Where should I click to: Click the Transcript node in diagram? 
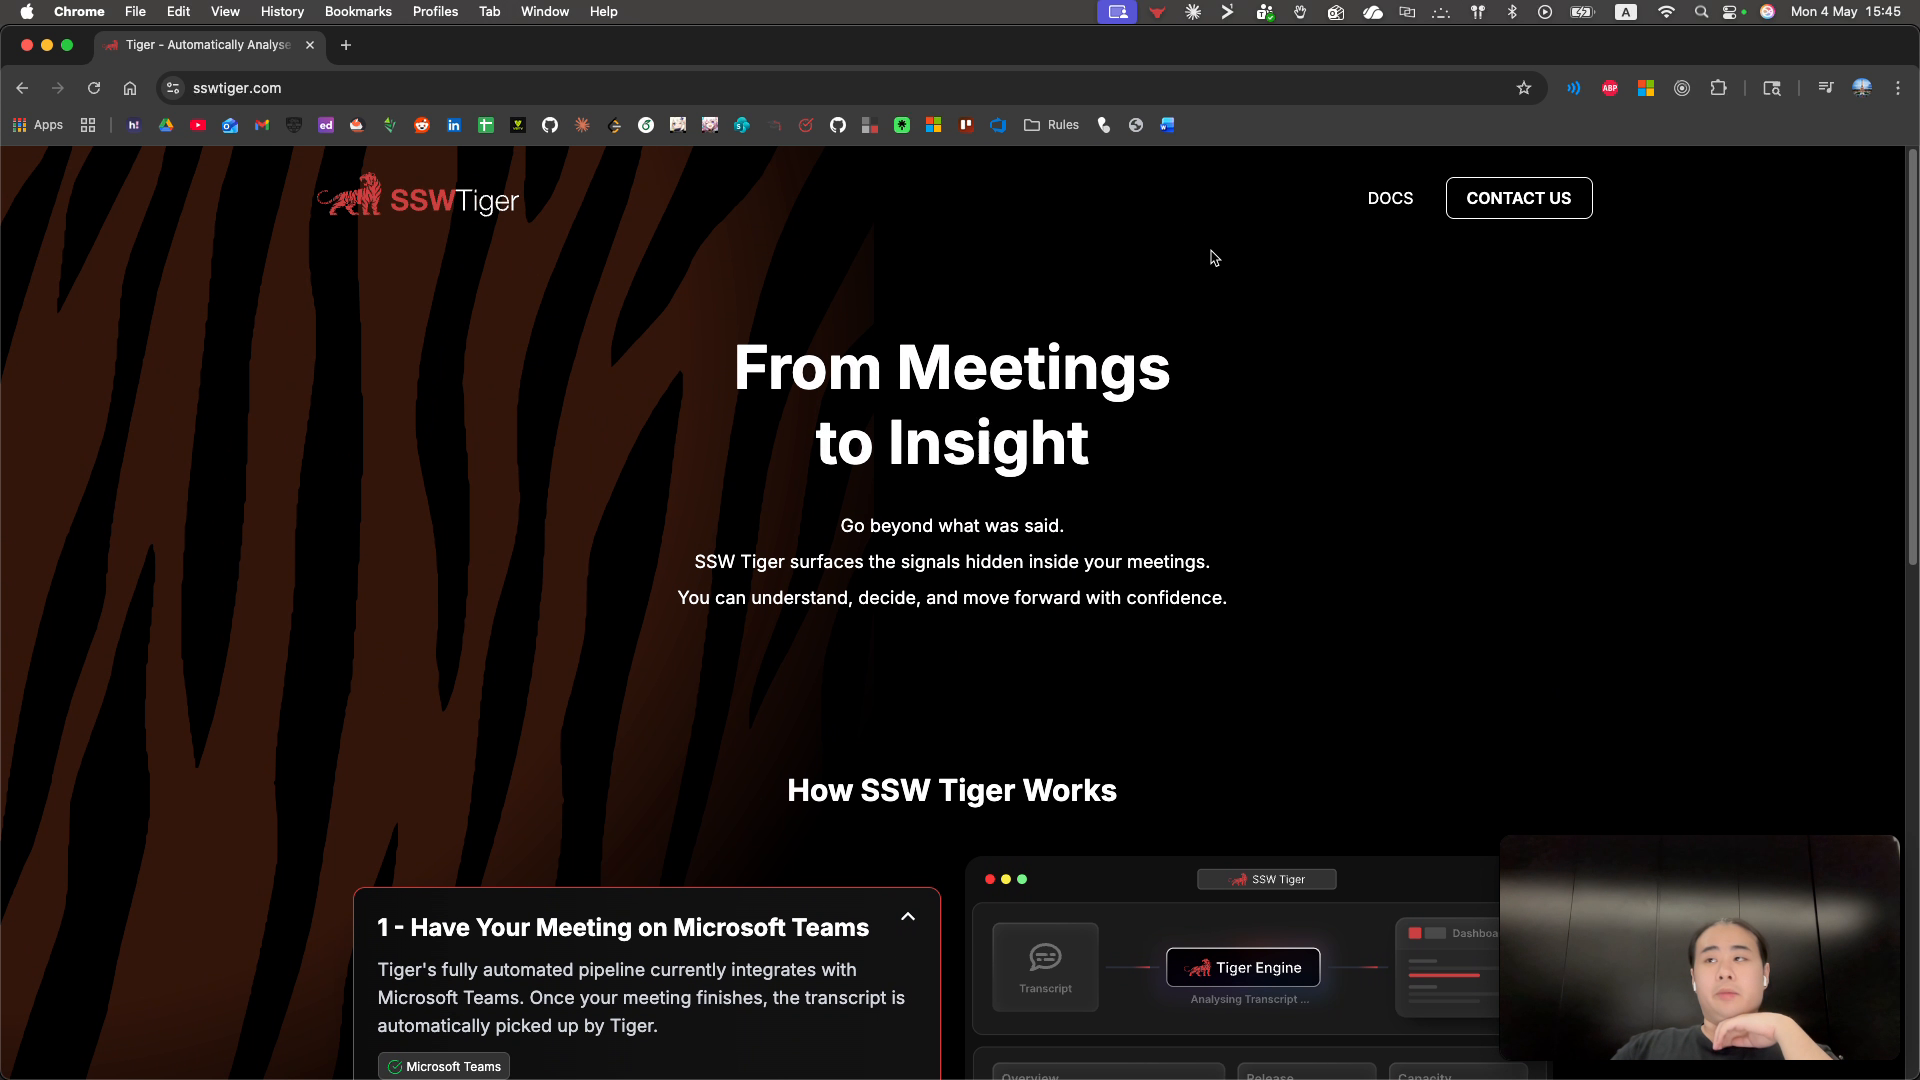click(1045, 967)
